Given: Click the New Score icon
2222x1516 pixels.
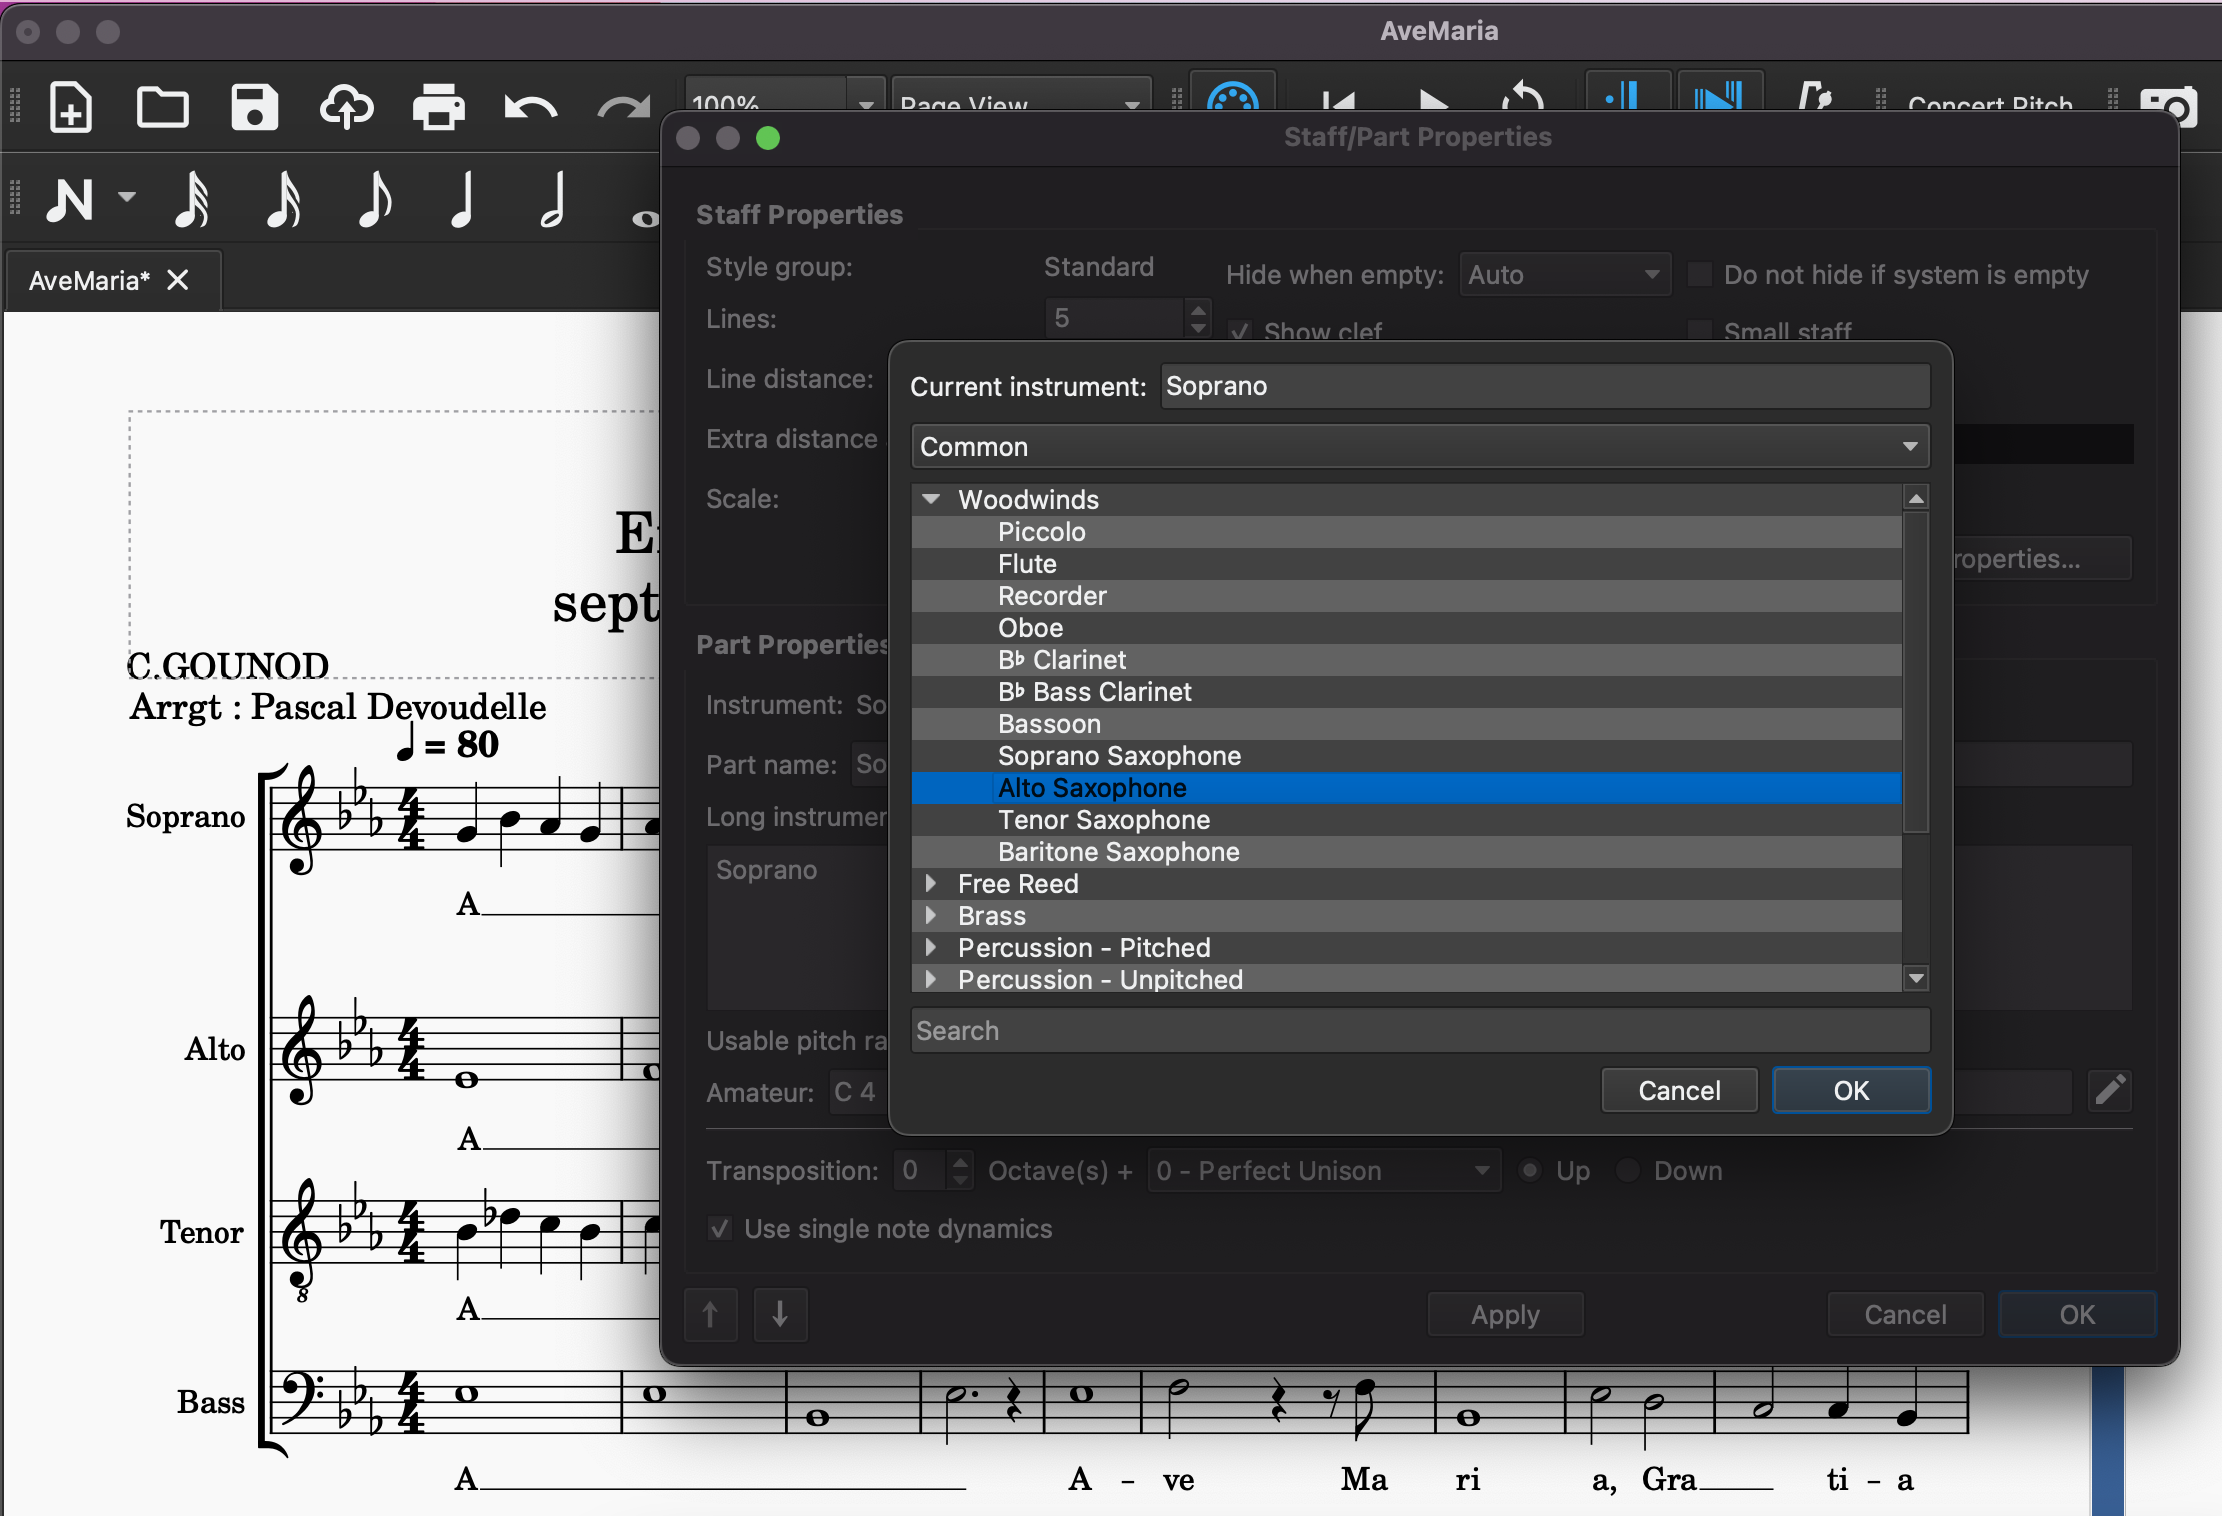Looking at the screenshot, I should coord(70,107).
